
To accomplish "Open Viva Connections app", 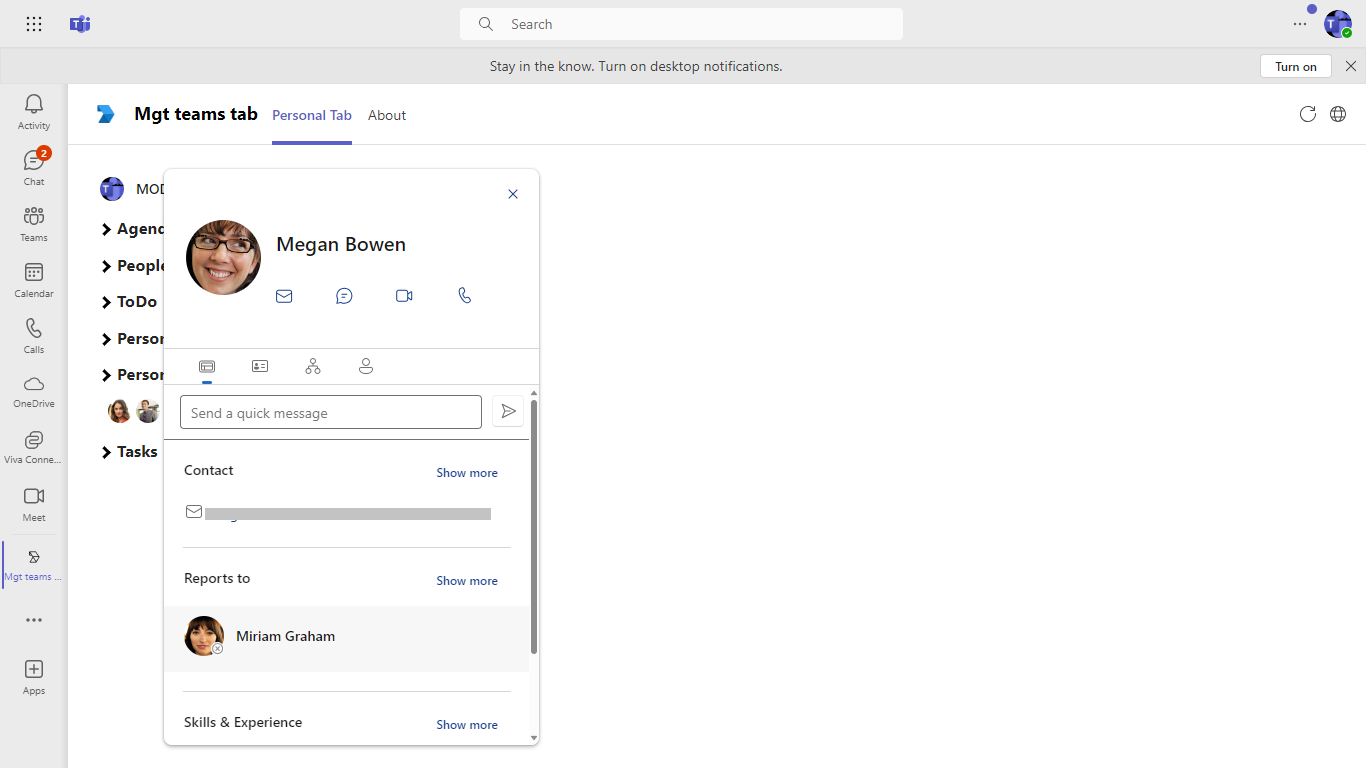I will pyautogui.click(x=34, y=448).
